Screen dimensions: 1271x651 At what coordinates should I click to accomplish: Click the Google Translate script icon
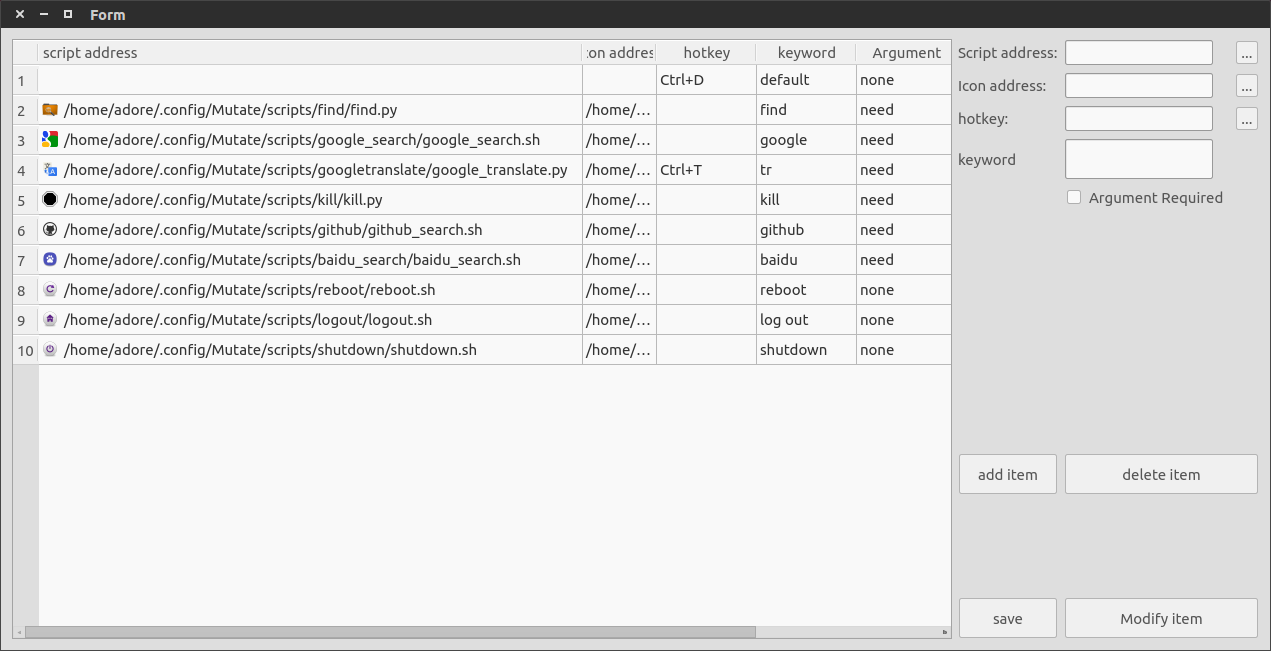pyautogui.click(x=50, y=170)
